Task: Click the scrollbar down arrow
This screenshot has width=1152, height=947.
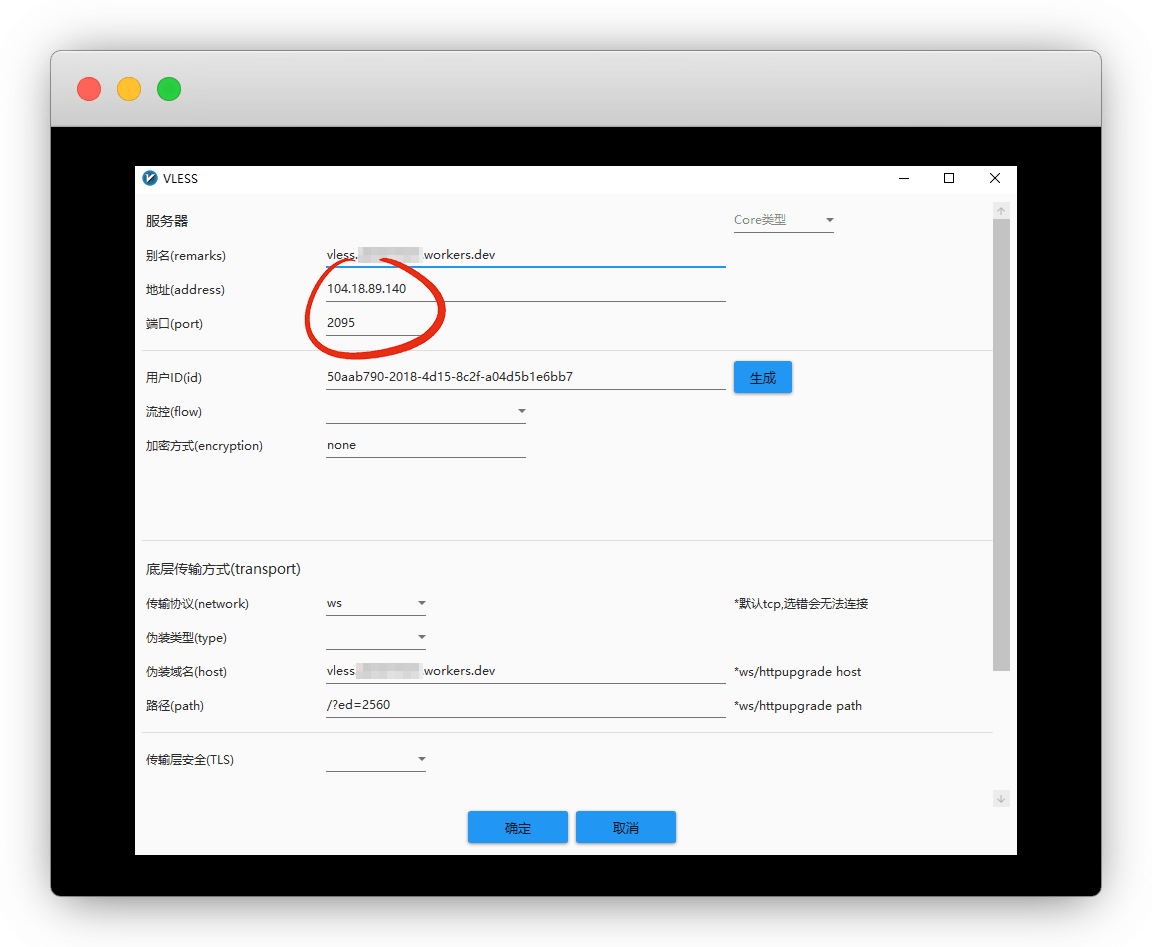Action: pos(1001,798)
